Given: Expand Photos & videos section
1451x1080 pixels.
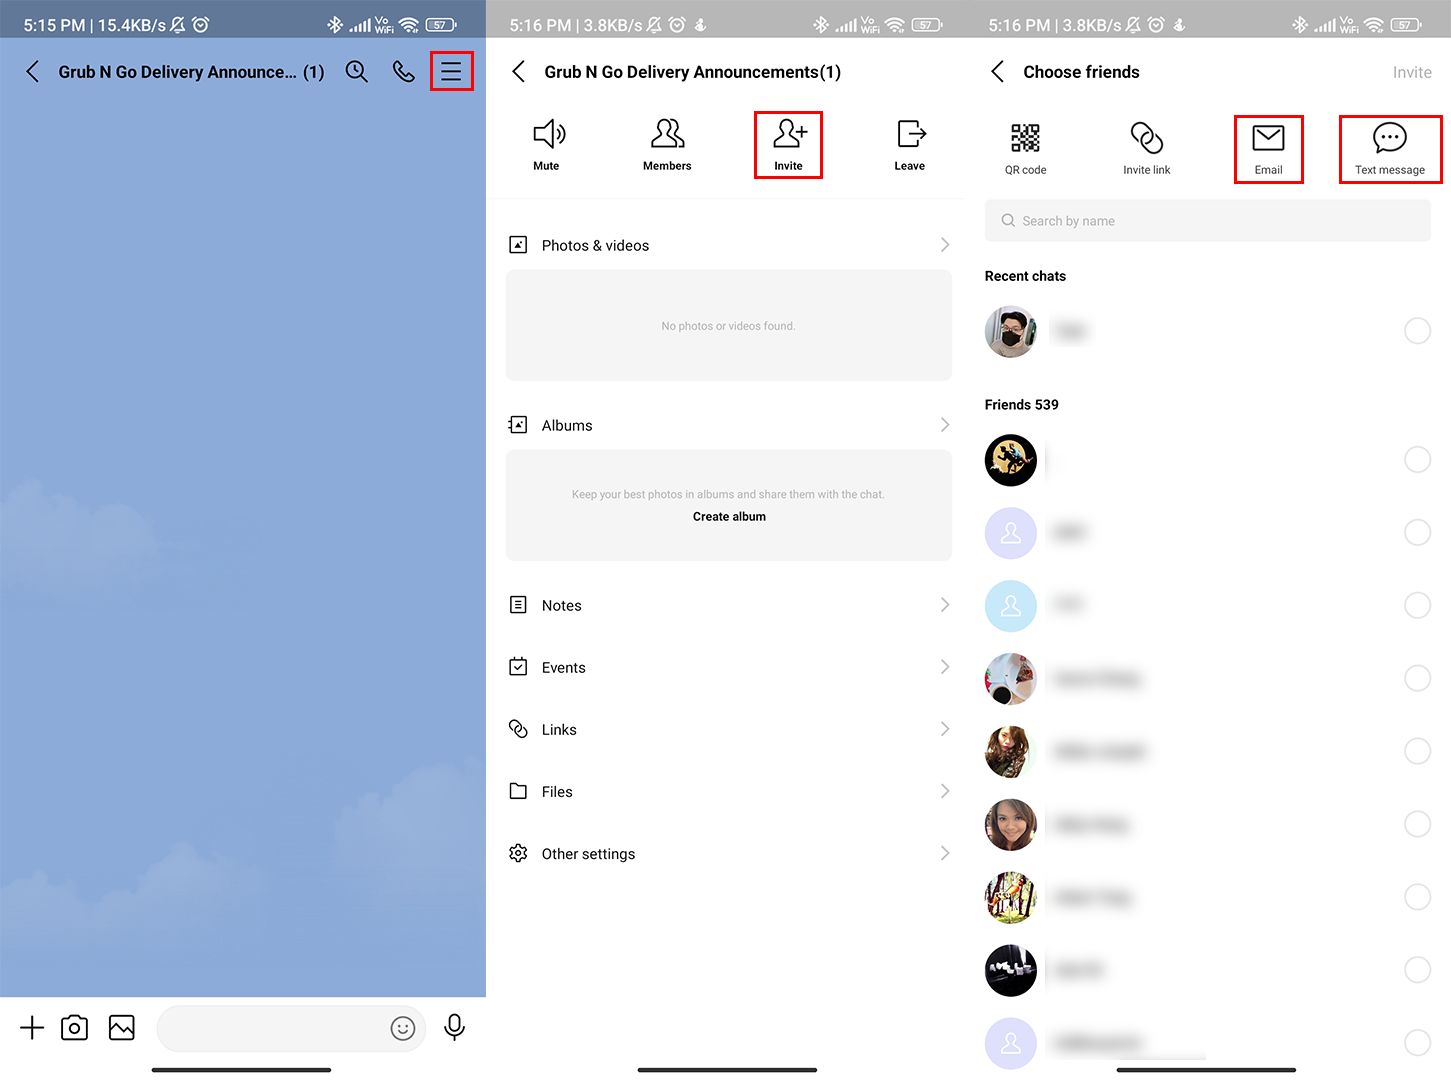Looking at the screenshot, I should point(945,245).
